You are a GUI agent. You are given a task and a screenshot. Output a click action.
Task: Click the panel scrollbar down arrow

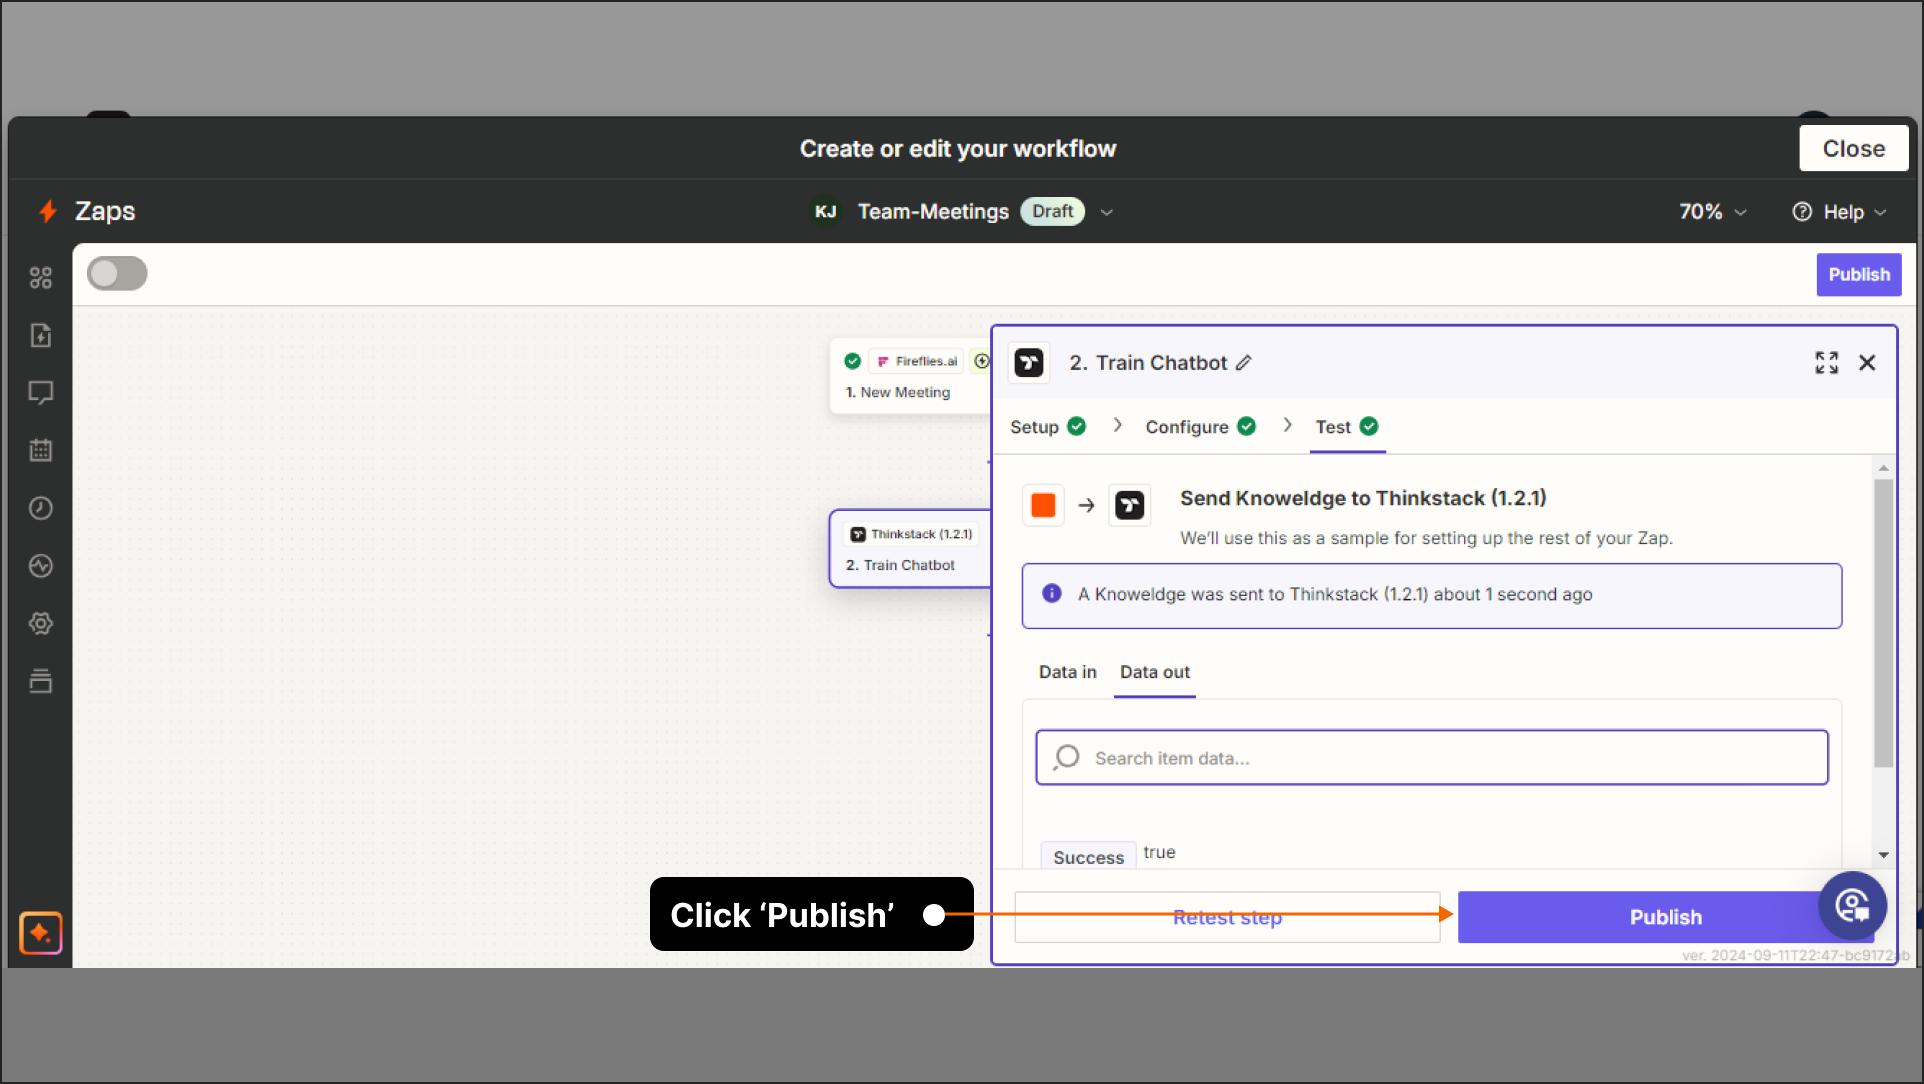tap(1883, 855)
